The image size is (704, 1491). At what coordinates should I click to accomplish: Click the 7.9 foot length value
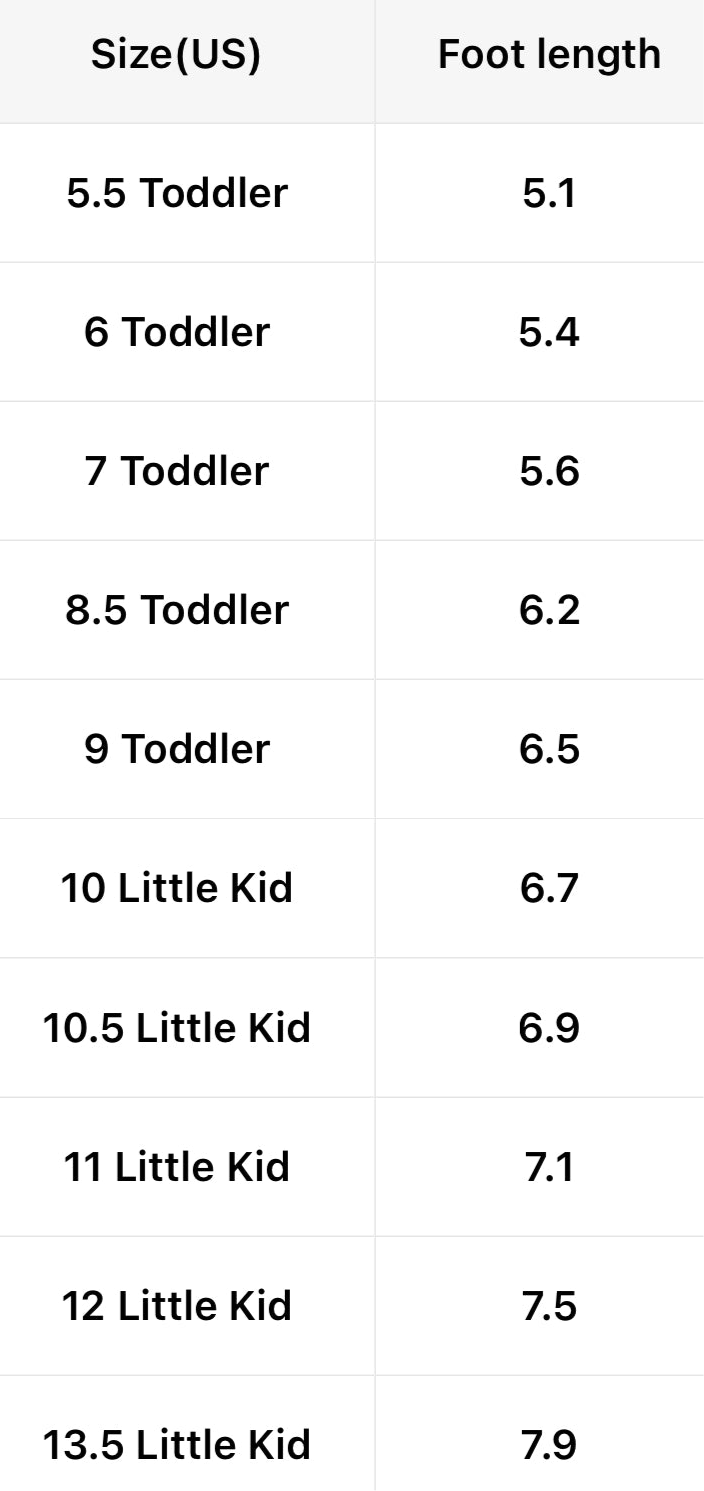click(549, 1445)
